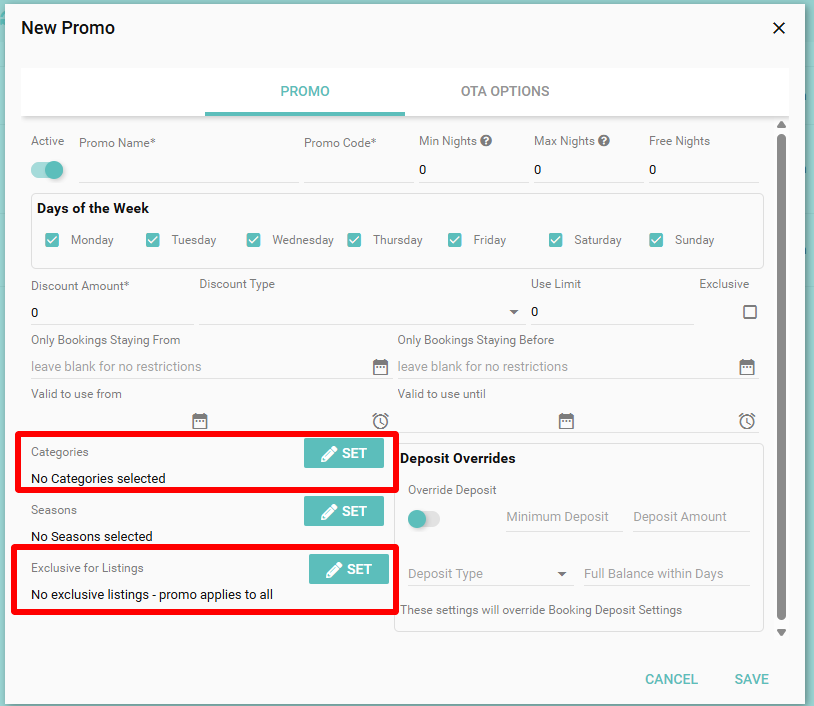Open date picker for Valid to use until
Viewport: 814px width, 706px height.
pyautogui.click(x=566, y=421)
